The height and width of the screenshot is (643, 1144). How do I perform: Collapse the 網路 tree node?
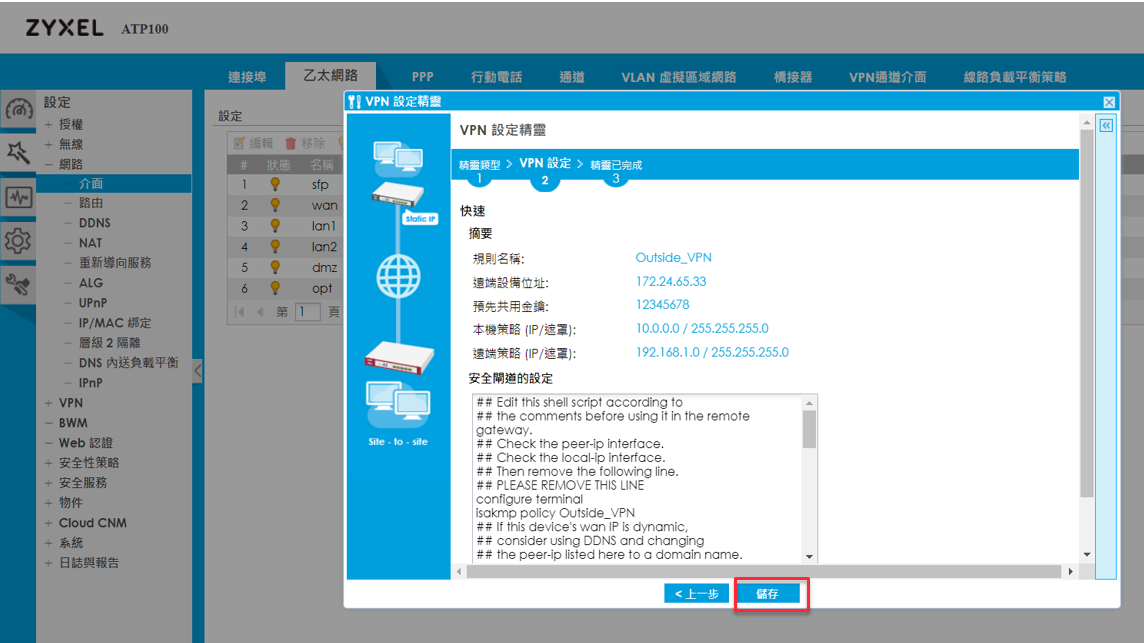(x=48, y=164)
